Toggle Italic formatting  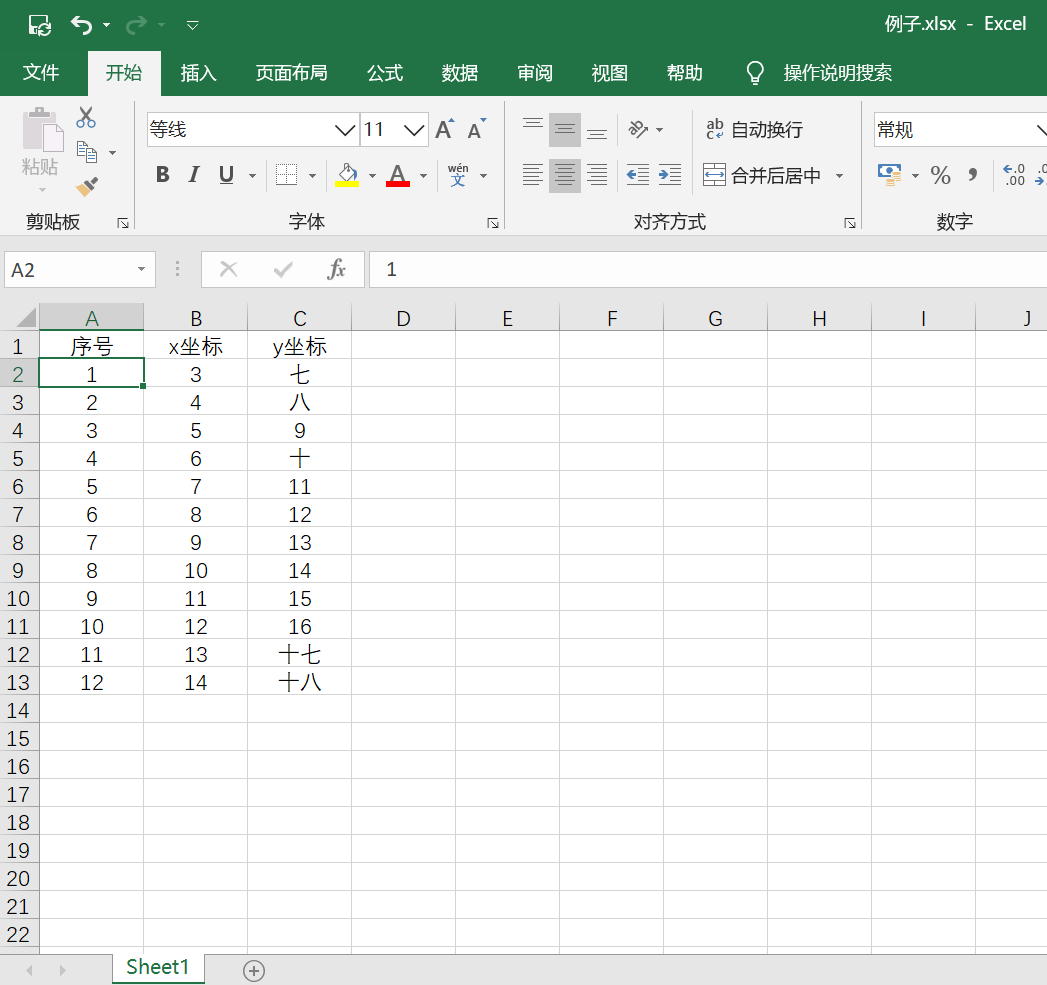click(194, 174)
